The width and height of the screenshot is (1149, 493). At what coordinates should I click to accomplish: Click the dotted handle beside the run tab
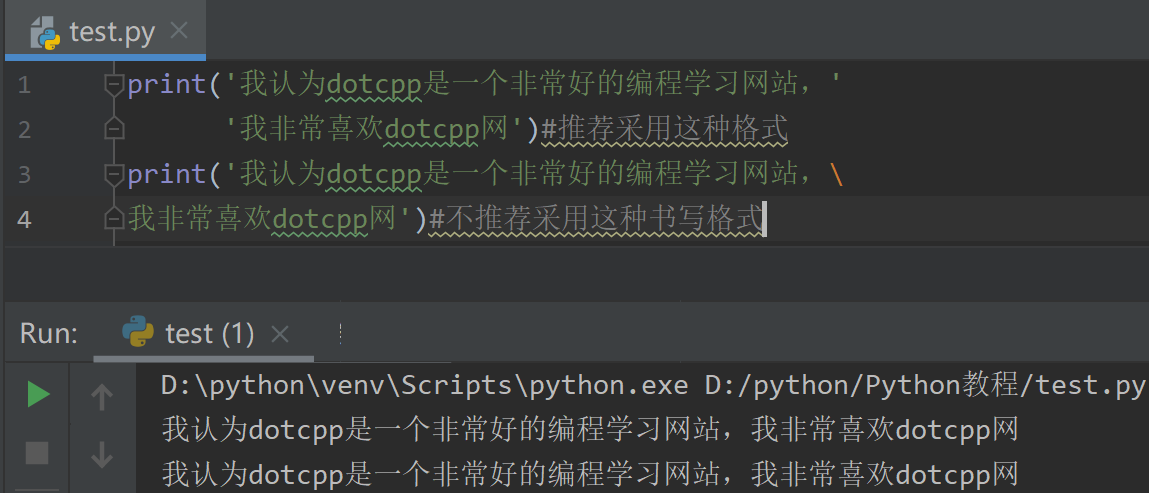coord(341,333)
